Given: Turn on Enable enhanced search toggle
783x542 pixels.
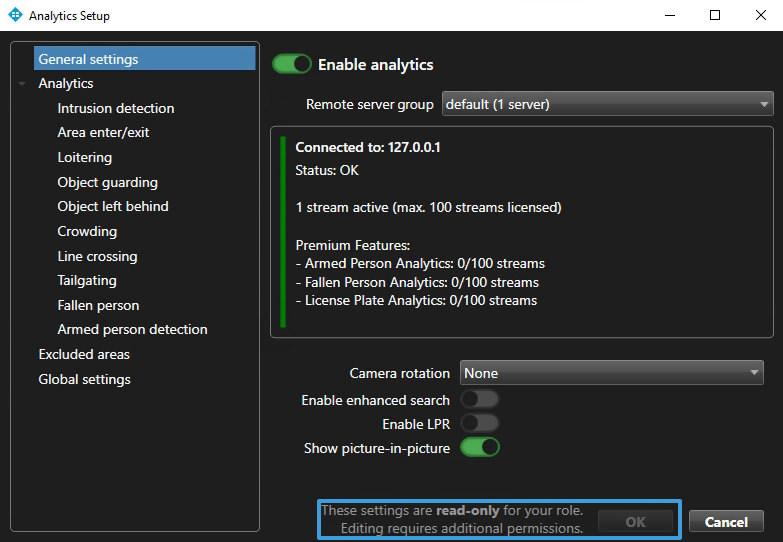Looking at the screenshot, I should point(479,399).
